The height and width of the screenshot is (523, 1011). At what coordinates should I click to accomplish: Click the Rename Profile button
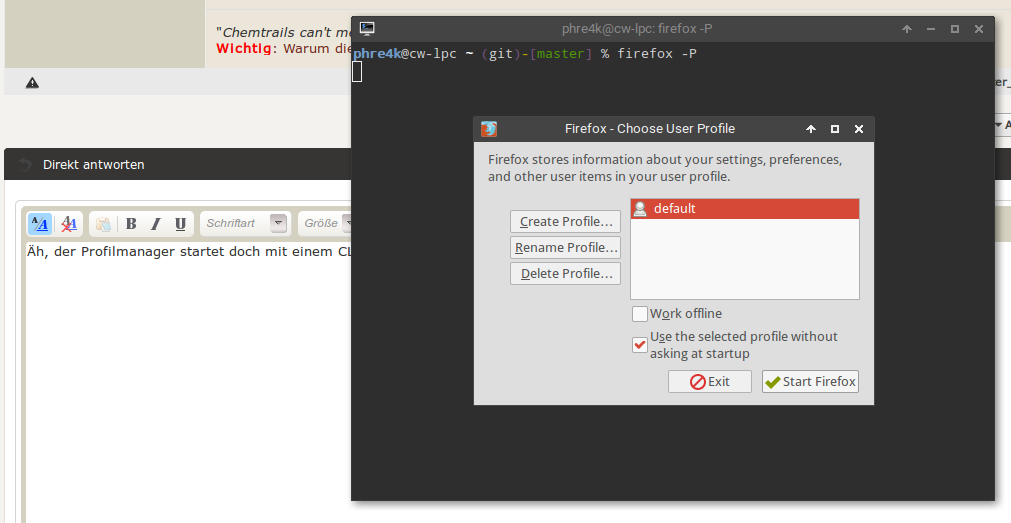click(x=565, y=247)
